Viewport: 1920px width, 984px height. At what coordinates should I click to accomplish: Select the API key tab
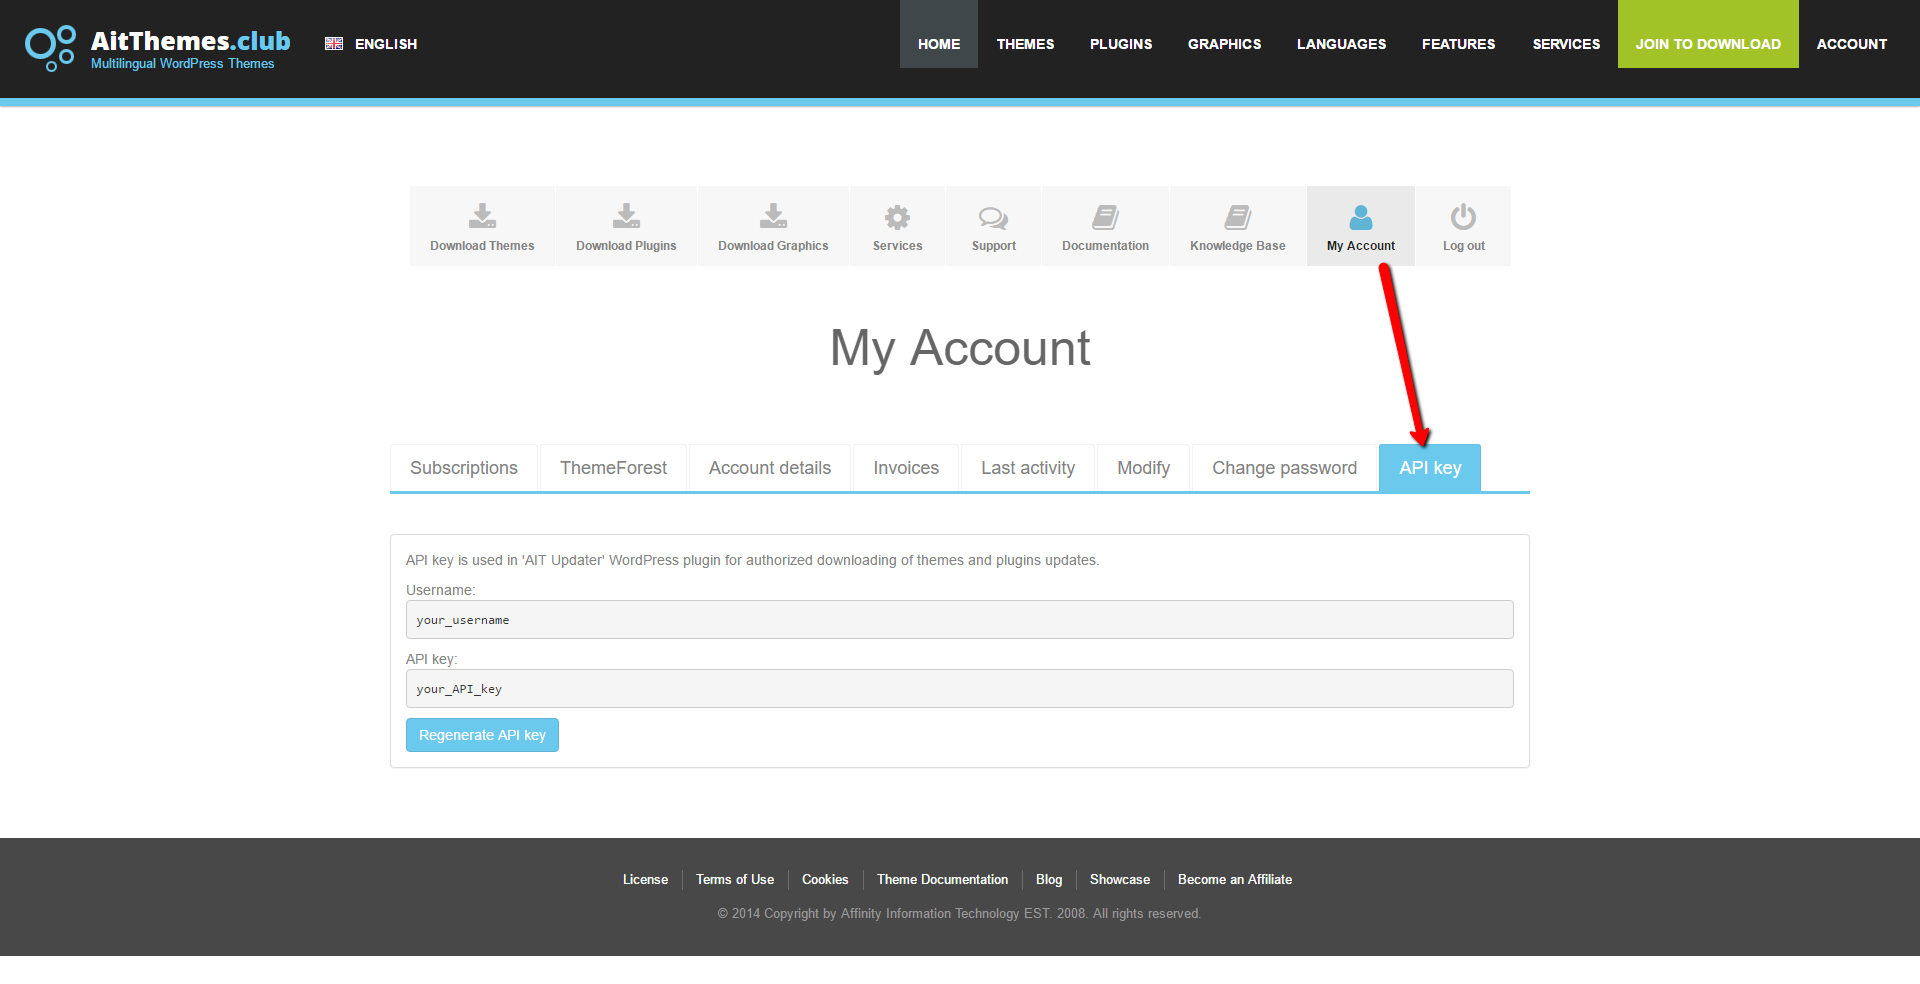pyautogui.click(x=1430, y=468)
